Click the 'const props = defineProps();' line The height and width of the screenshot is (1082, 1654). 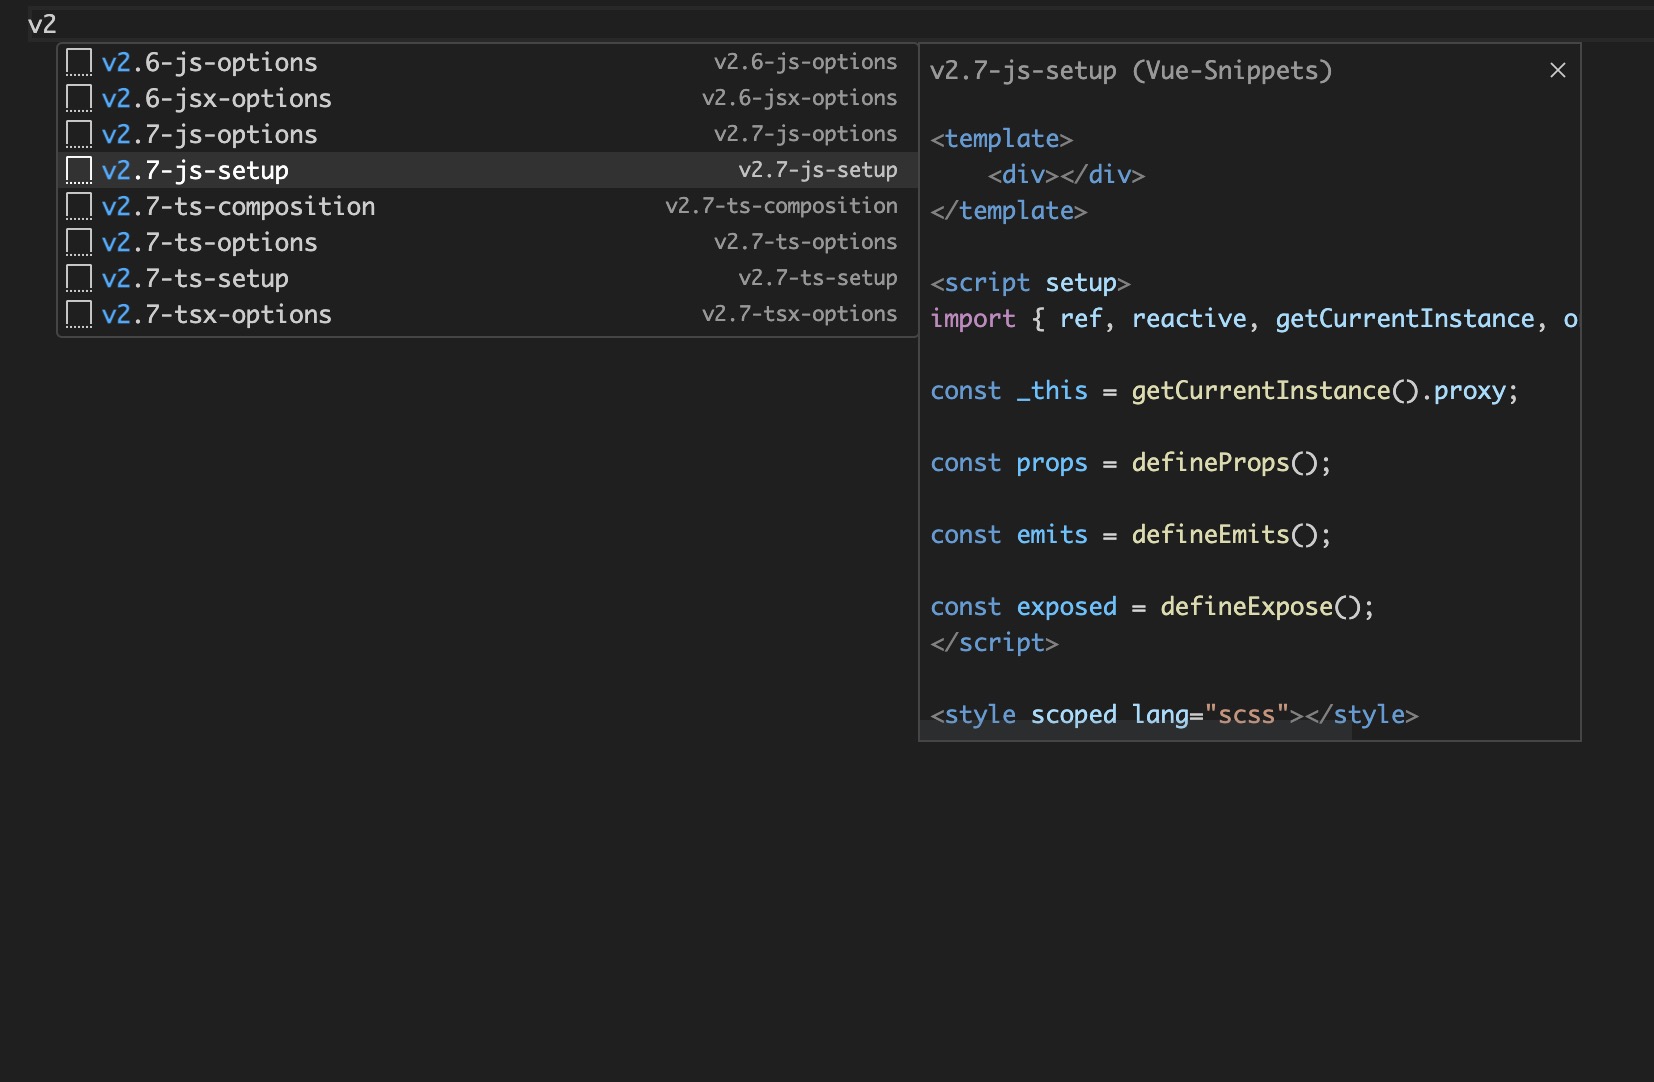pyautogui.click(x=1131, y=463)
